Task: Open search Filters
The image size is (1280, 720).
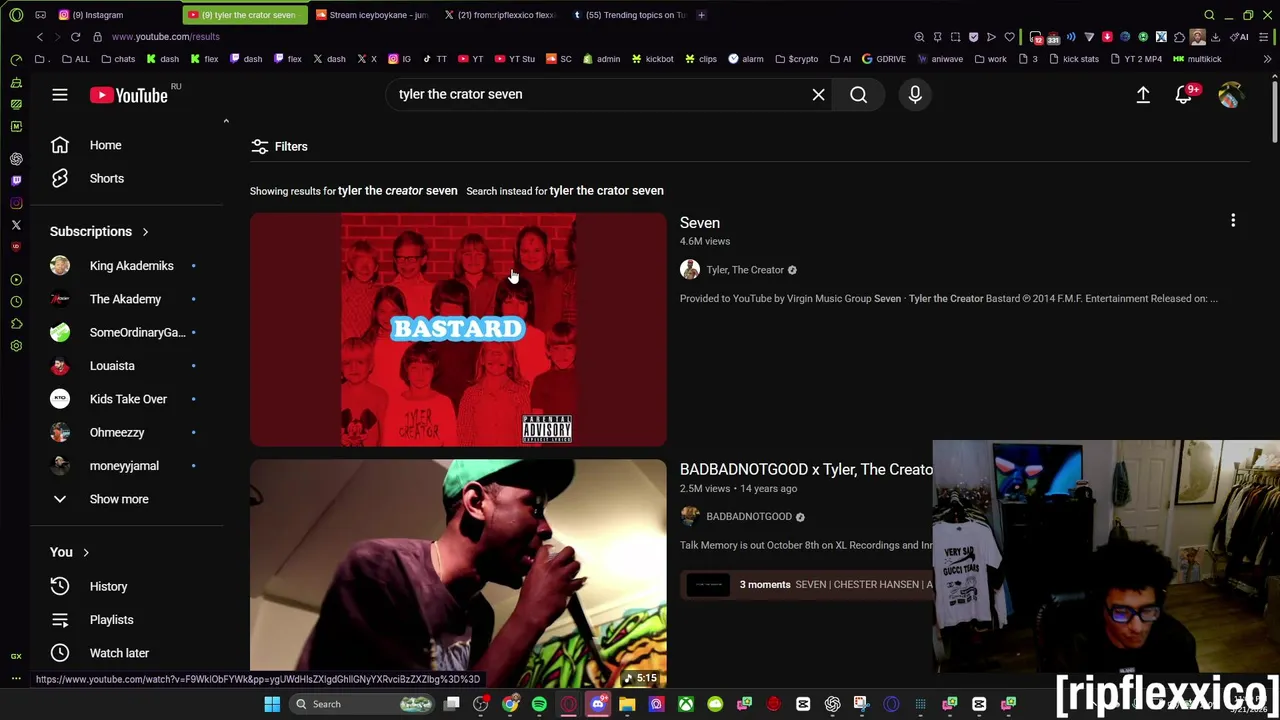Action: (x=279, y=146)
